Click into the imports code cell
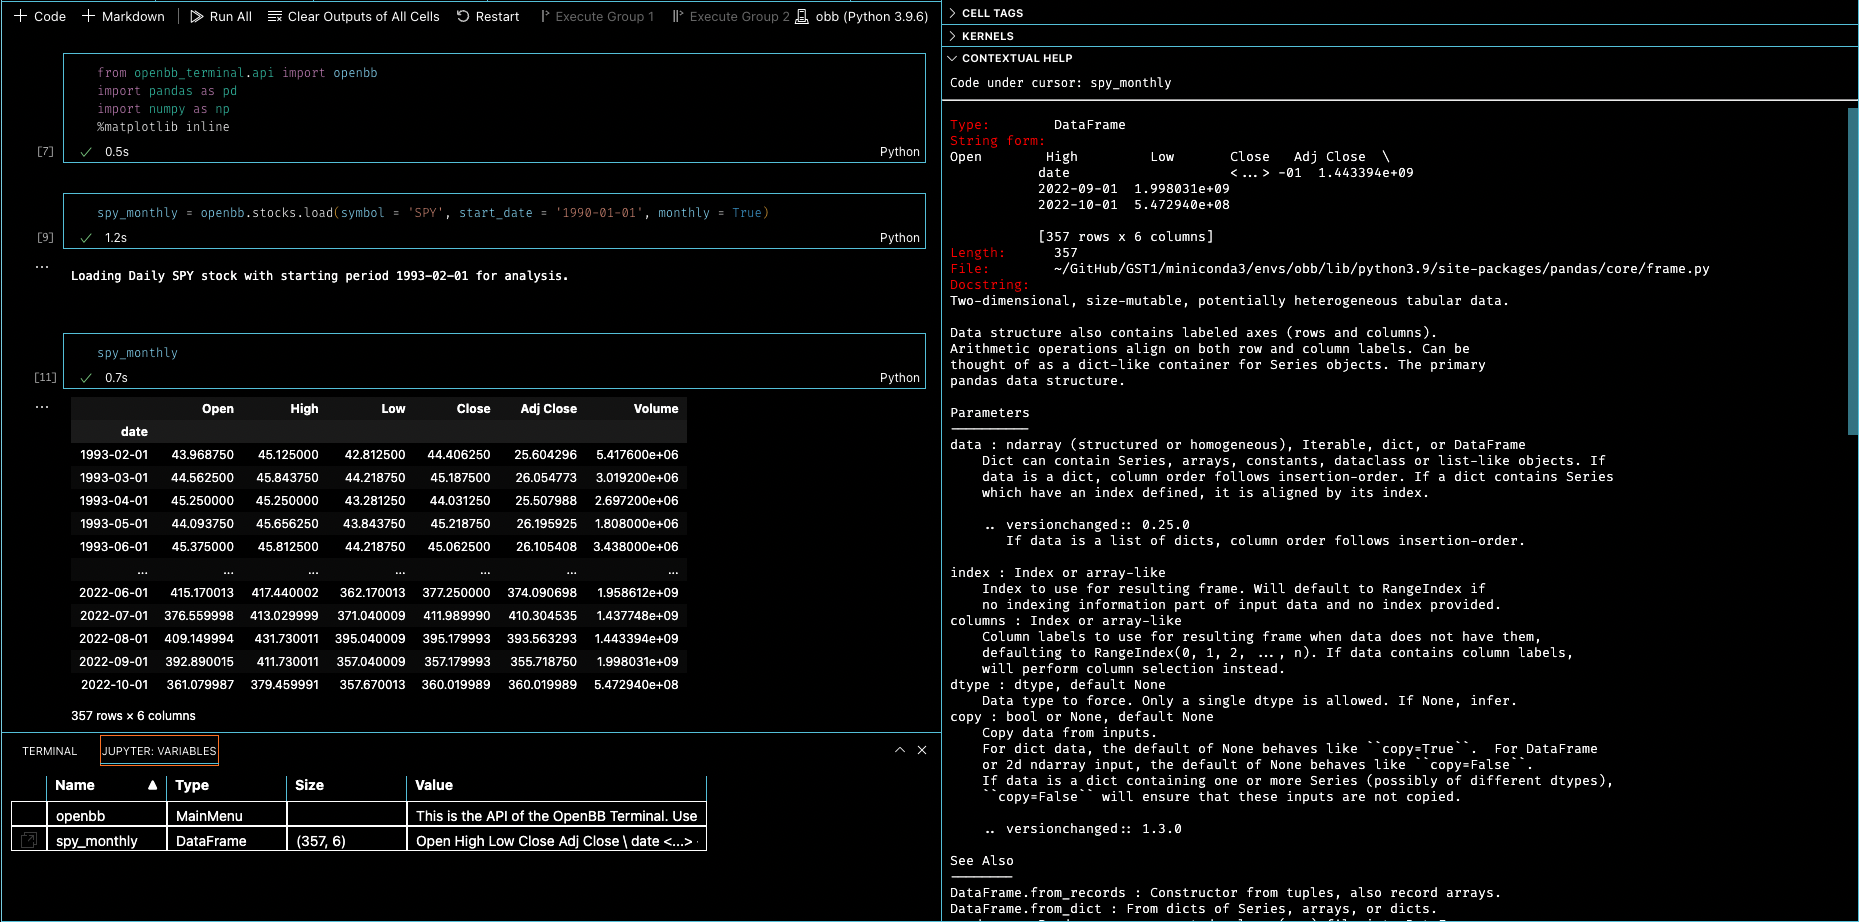Image resolution: width=1859 pixels, height=922 pixels. pos(494,100)
